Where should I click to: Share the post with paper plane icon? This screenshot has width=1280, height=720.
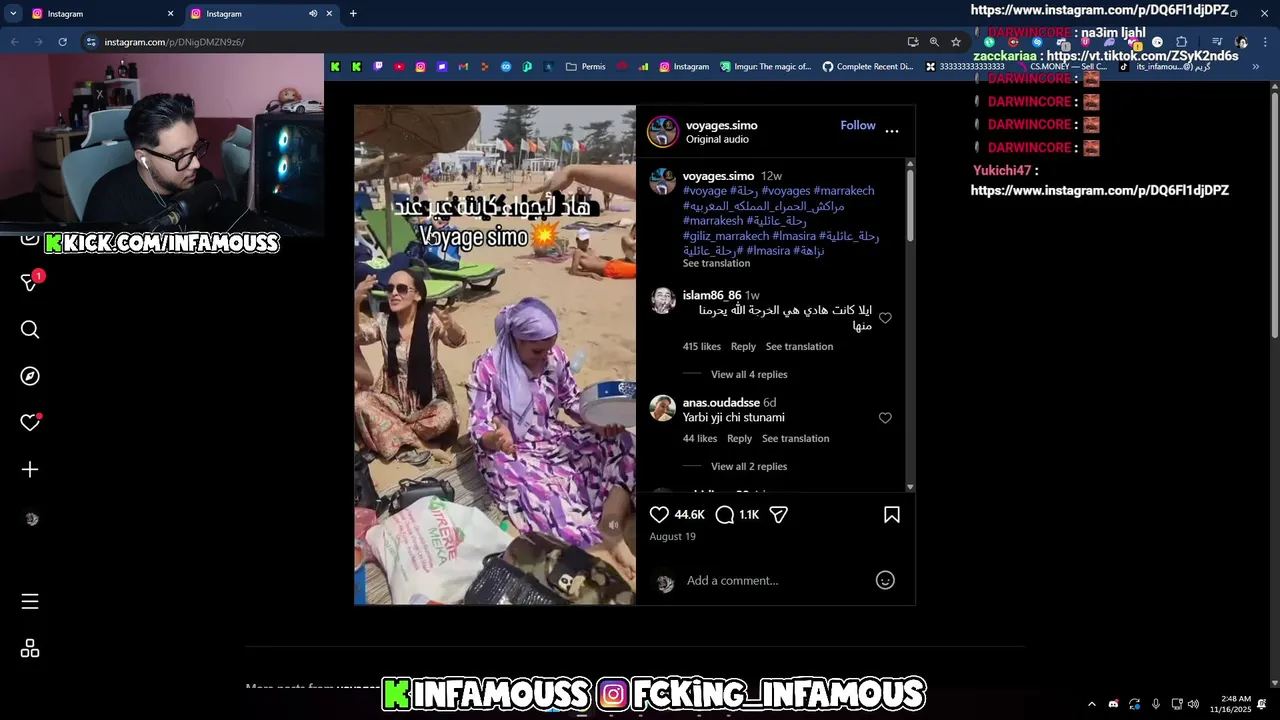(x=779, y=514)
